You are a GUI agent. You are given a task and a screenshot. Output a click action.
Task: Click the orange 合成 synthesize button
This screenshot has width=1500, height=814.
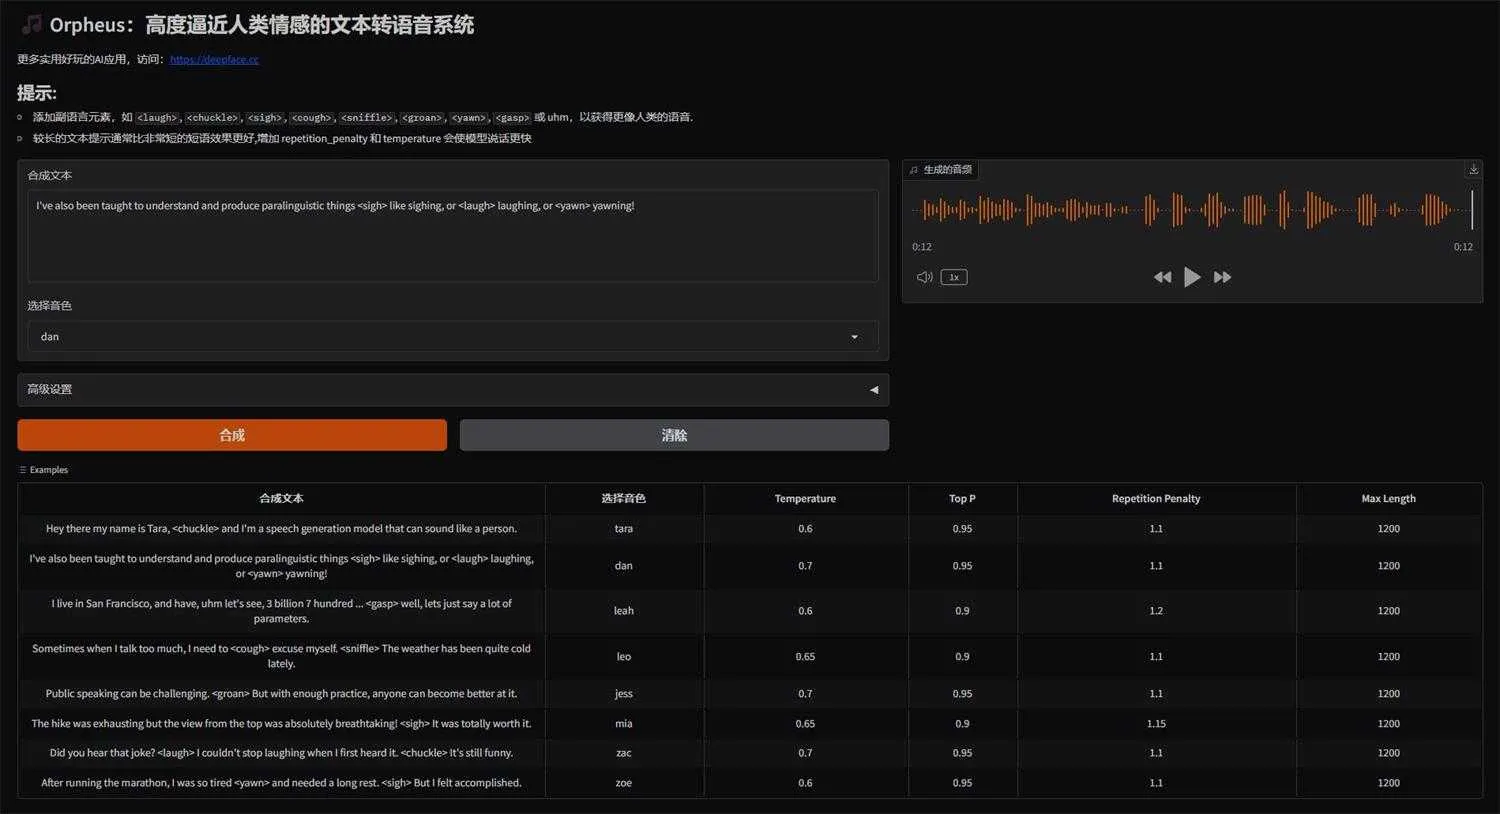pos(232,435)
